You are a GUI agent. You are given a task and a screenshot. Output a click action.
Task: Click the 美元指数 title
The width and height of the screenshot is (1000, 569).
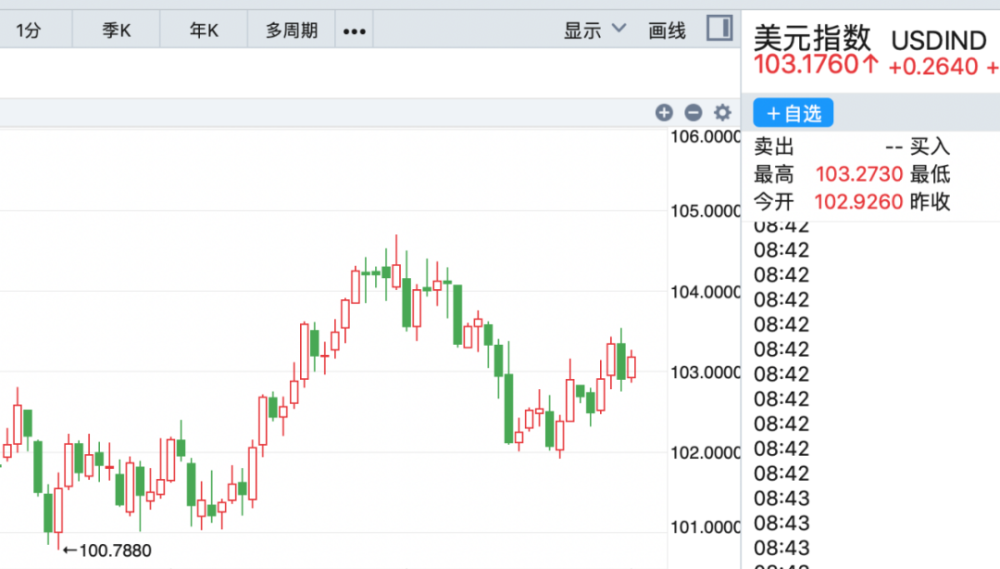pyautogui.click(x=812, y=39)
